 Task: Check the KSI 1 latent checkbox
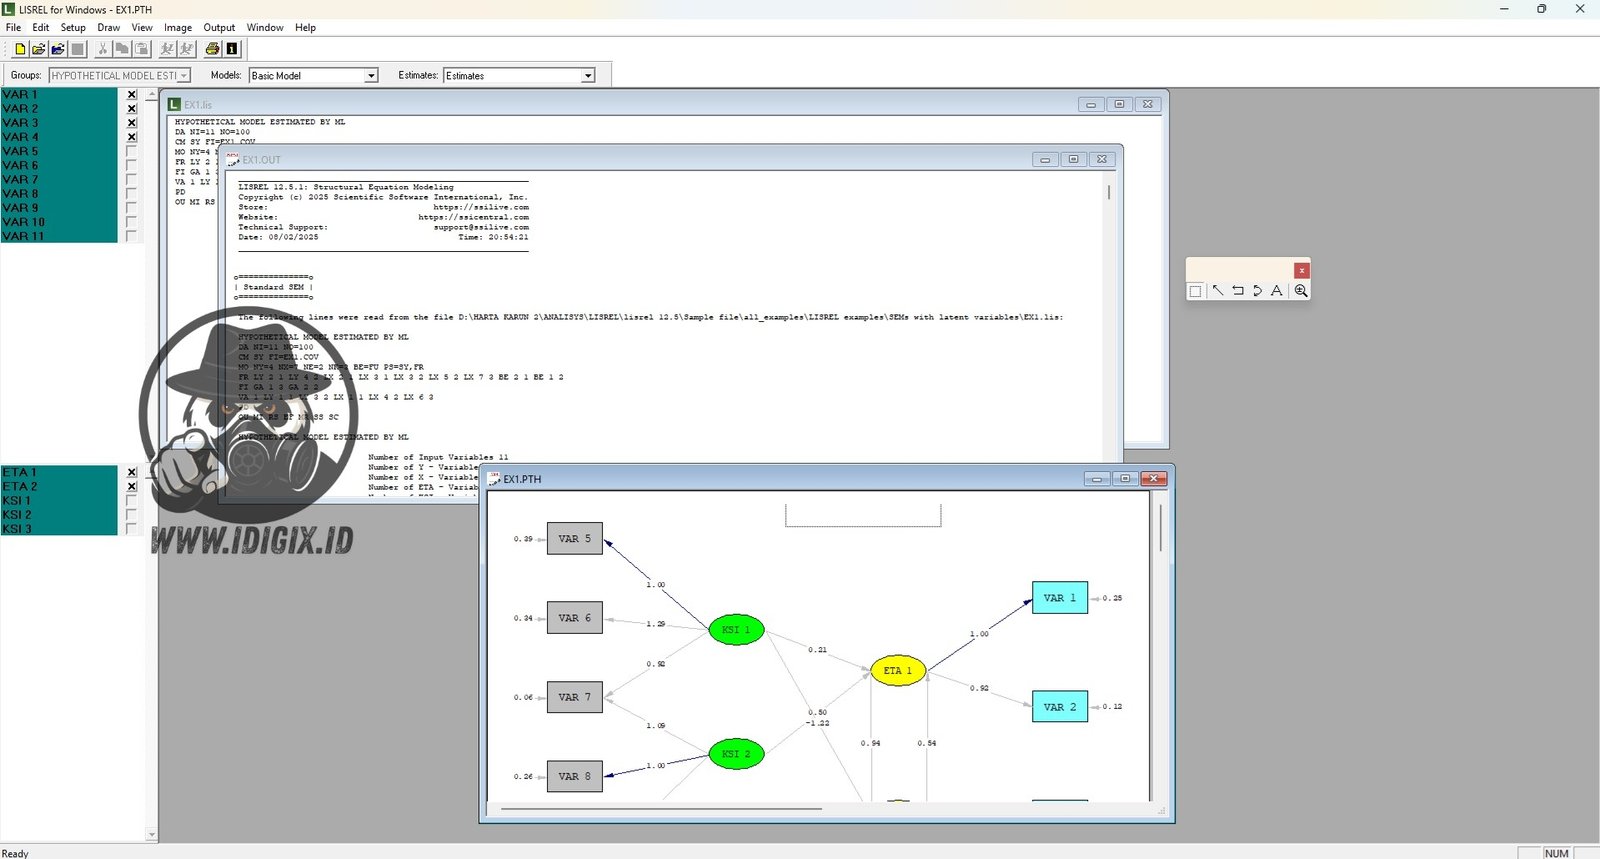[131, 501]
